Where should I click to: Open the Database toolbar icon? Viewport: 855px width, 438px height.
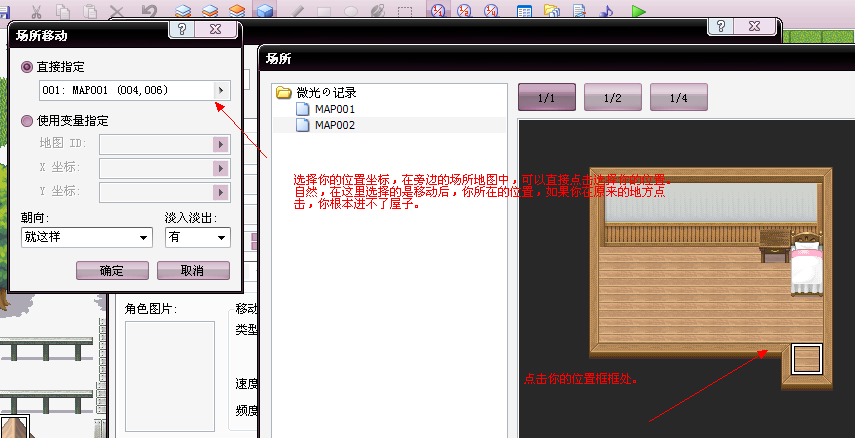524,11
